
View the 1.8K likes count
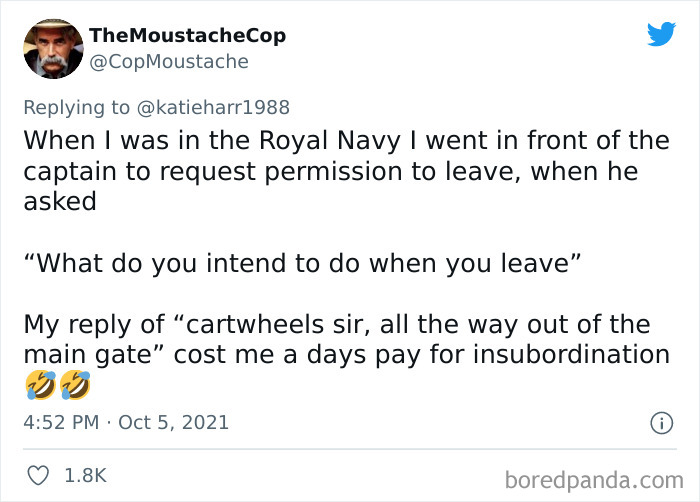[x=87, y=473]
